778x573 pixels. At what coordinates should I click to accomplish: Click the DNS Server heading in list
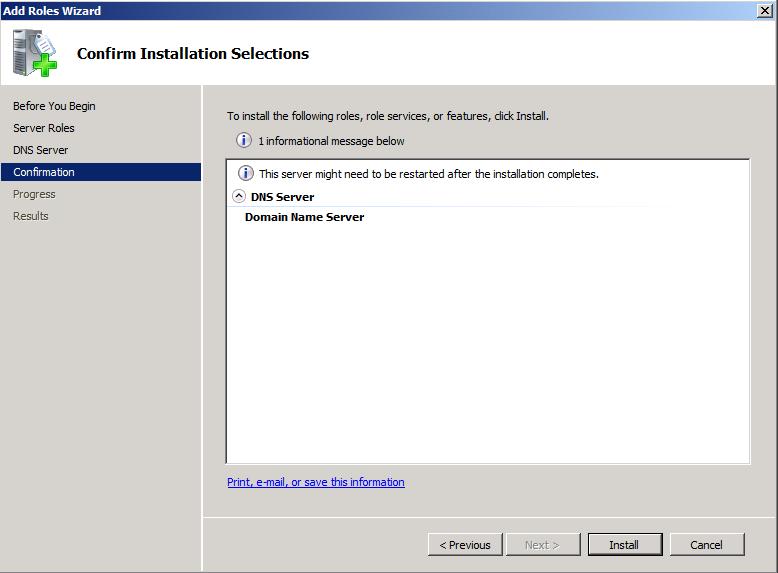tap(282, 197)
